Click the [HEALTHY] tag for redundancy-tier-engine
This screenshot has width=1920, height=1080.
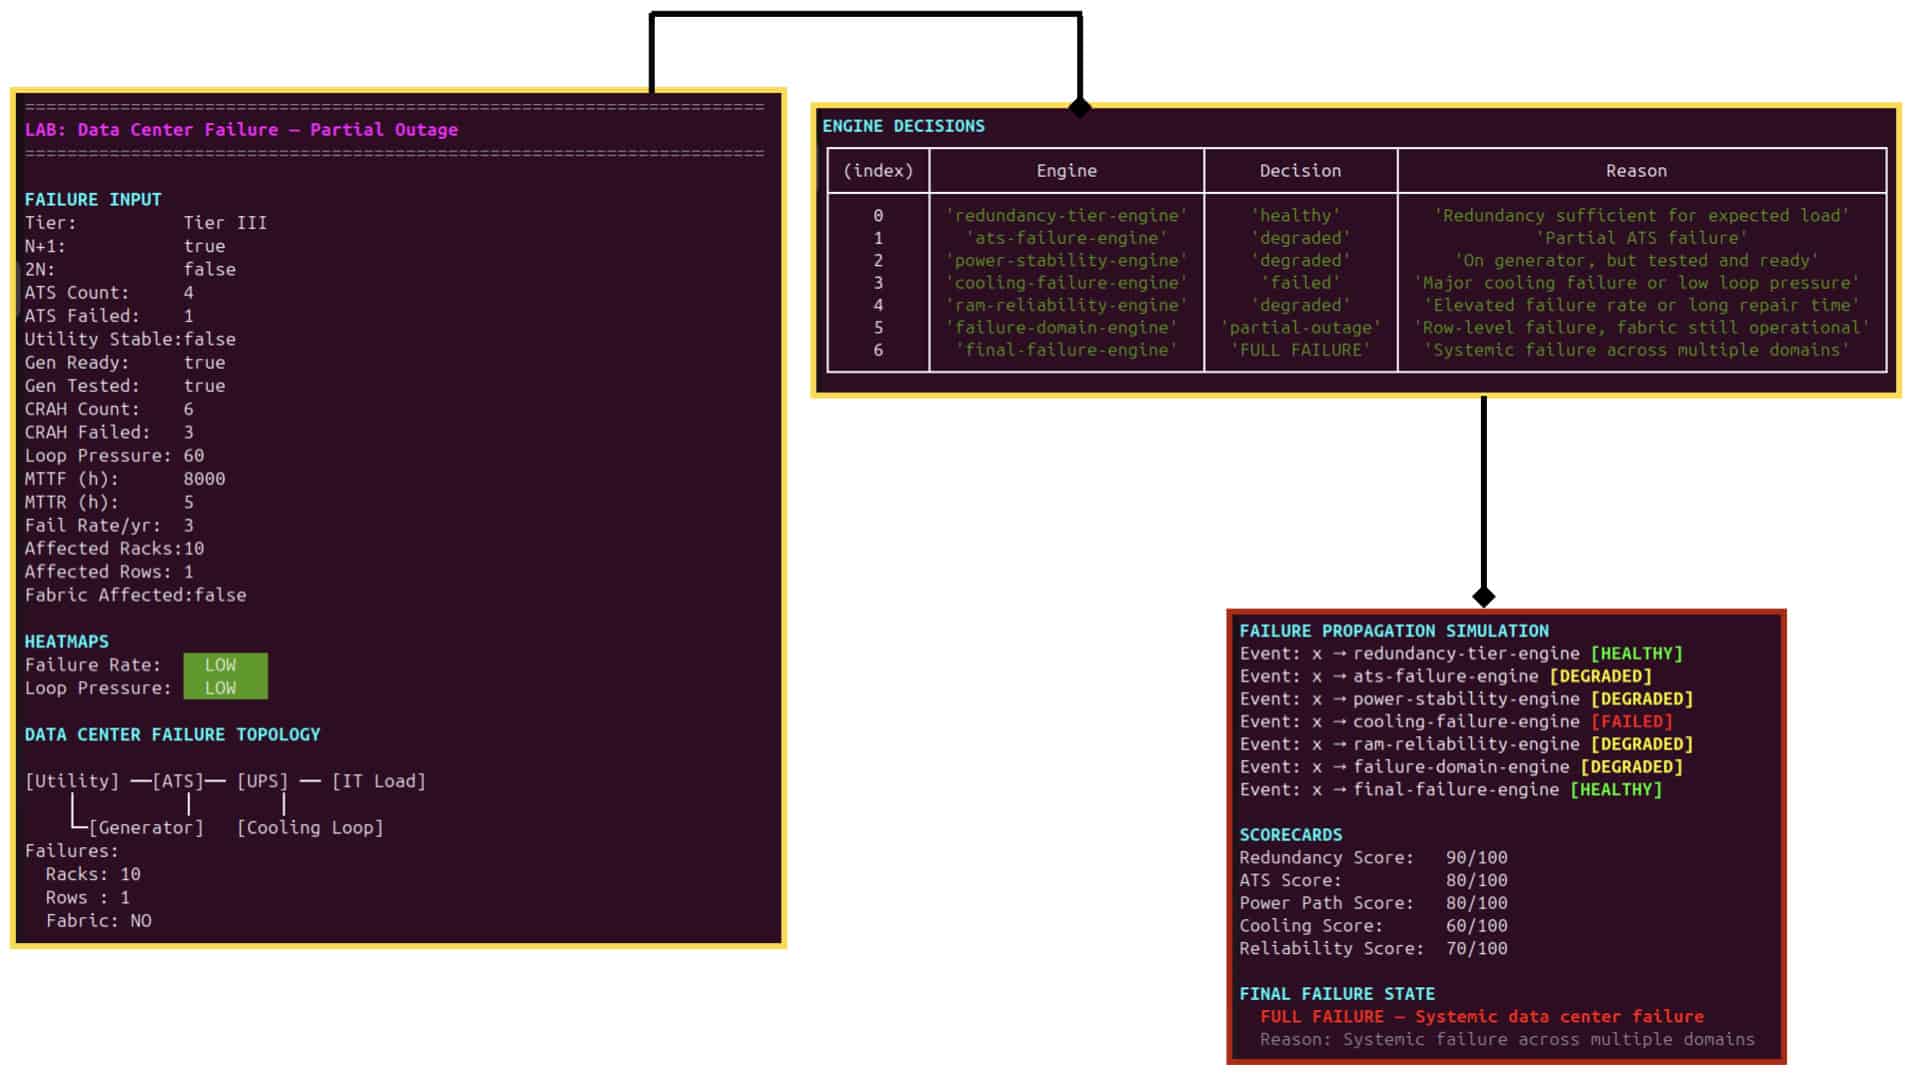tap(1636, 653)
